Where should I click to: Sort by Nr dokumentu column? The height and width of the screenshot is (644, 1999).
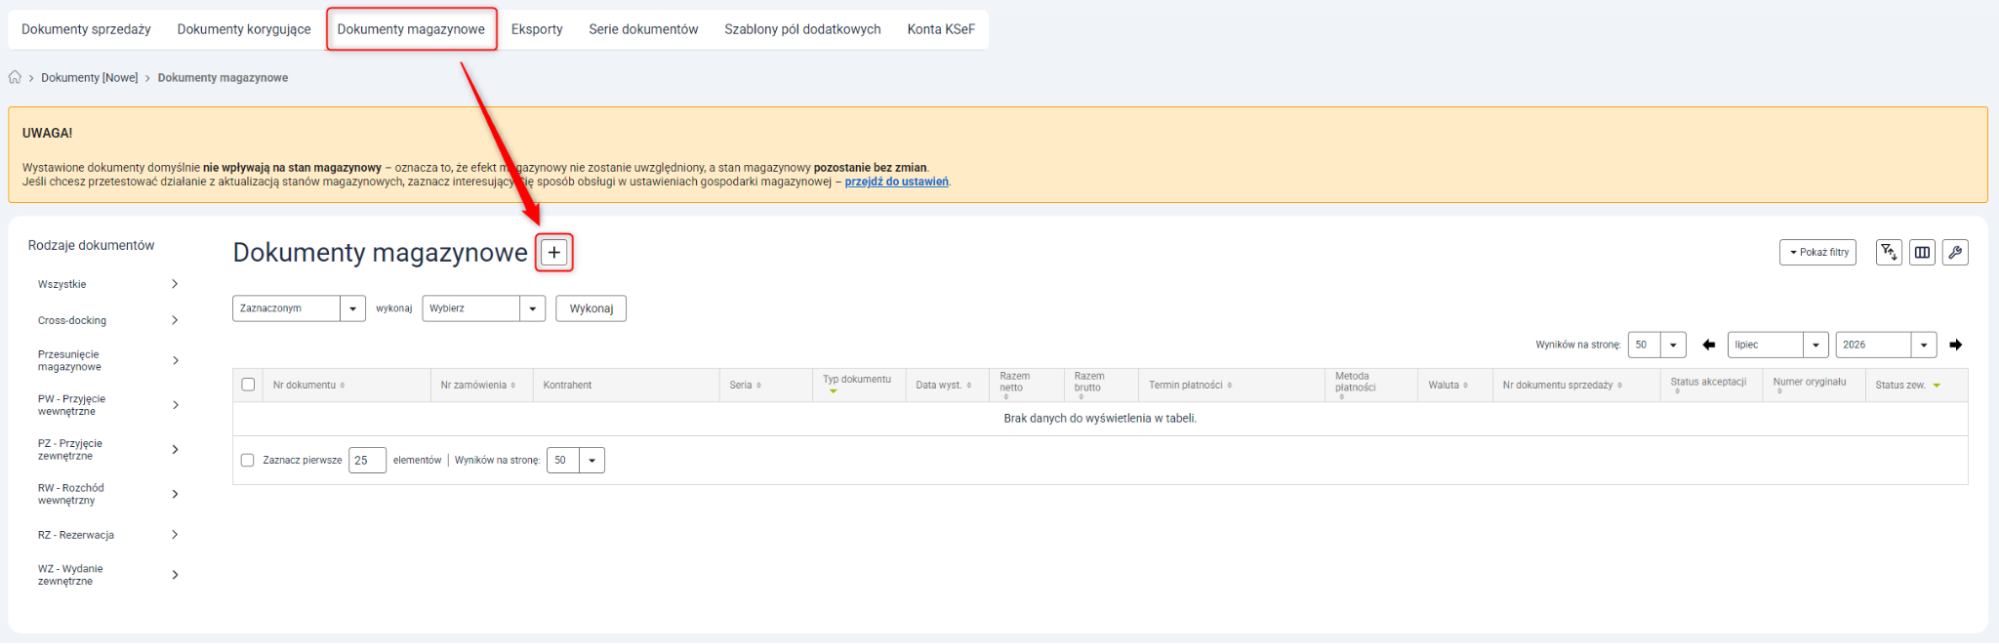pyautogui.click(x=309, y=385)
